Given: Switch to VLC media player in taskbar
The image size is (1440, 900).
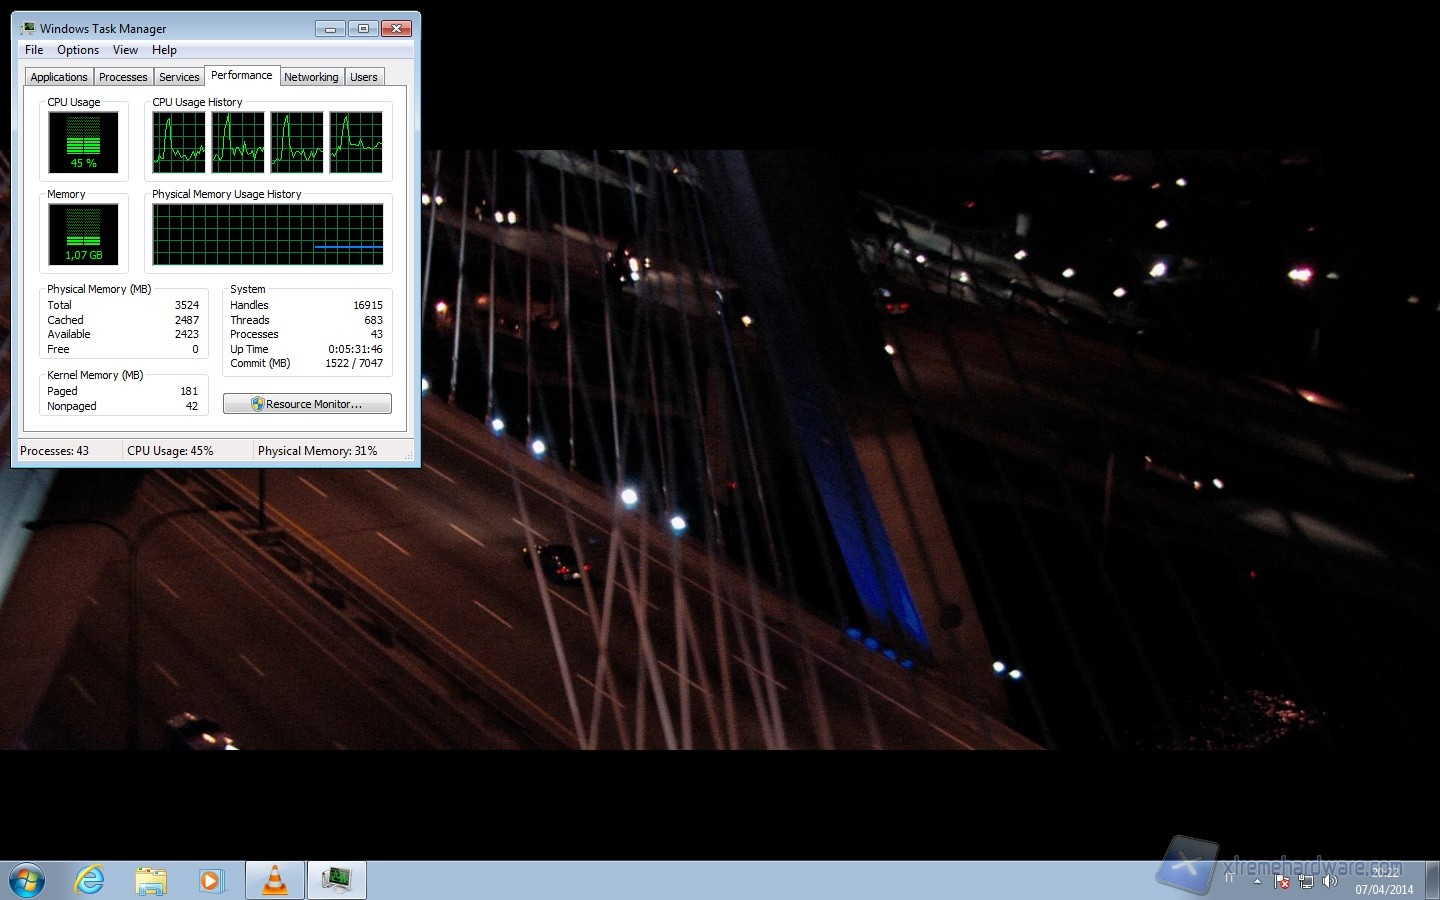Looking at the screenshot, I should (274, 880).
